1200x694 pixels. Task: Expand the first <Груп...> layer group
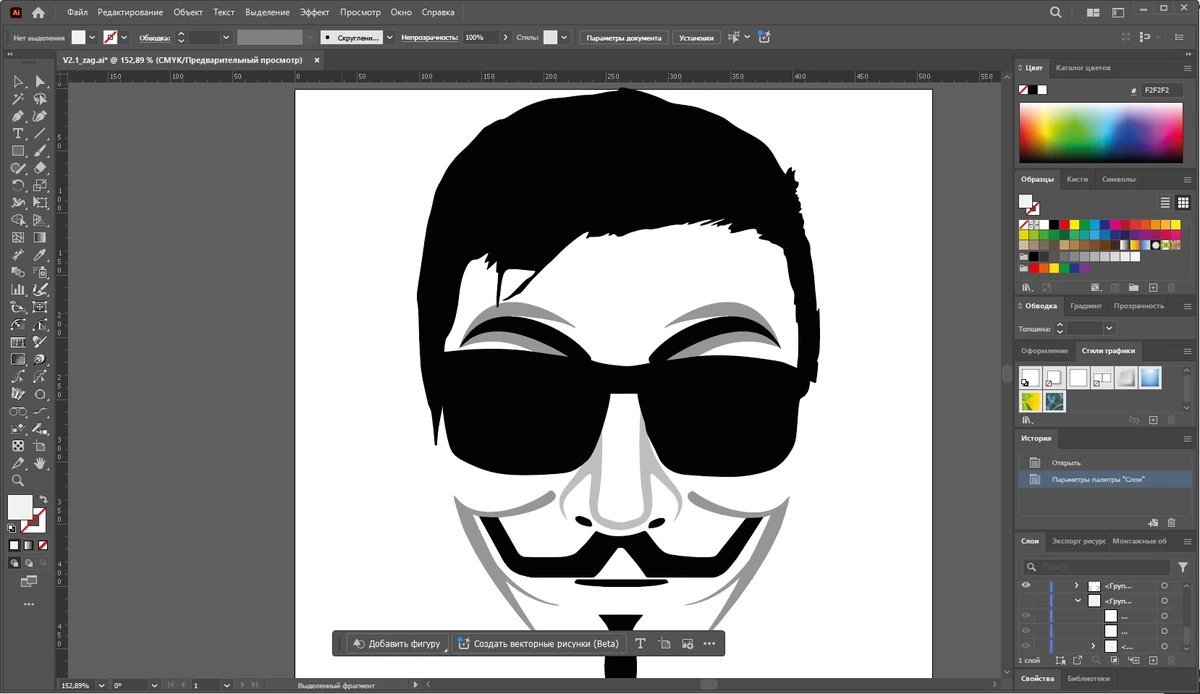tap(1076, 585)
